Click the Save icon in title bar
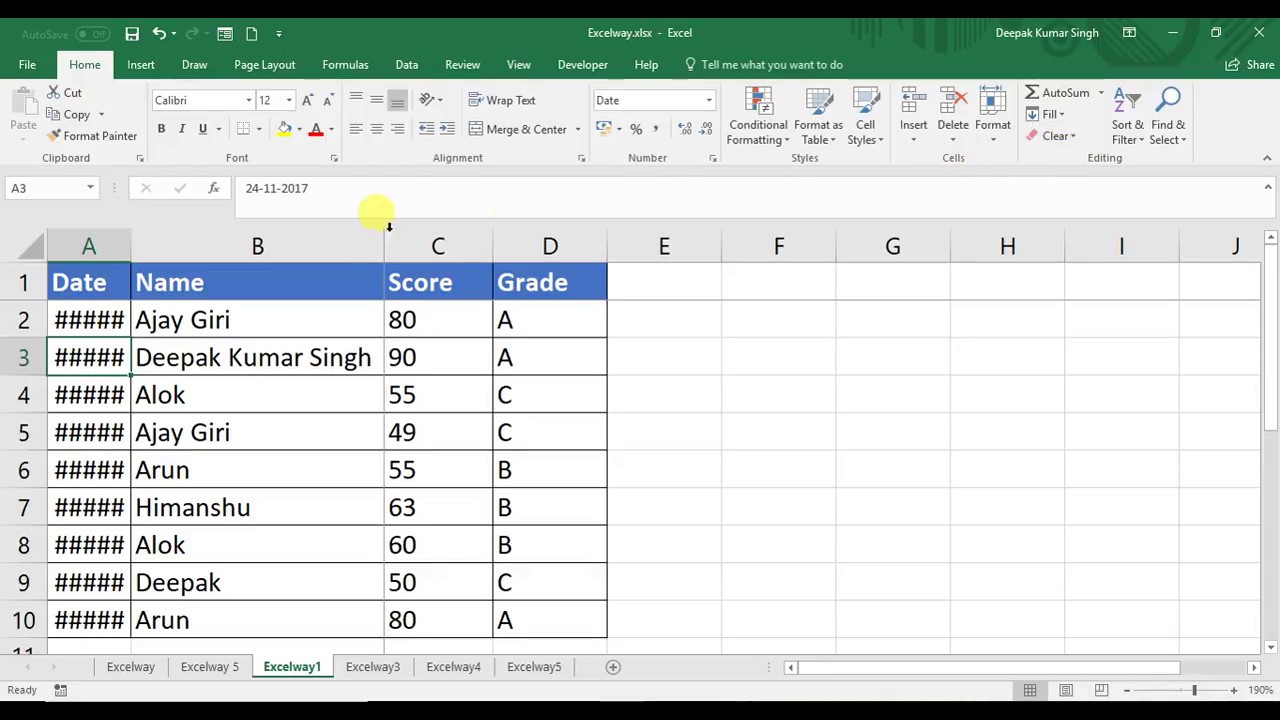The width and height of the screenshot is (1280, 720). tap(132, 33)
